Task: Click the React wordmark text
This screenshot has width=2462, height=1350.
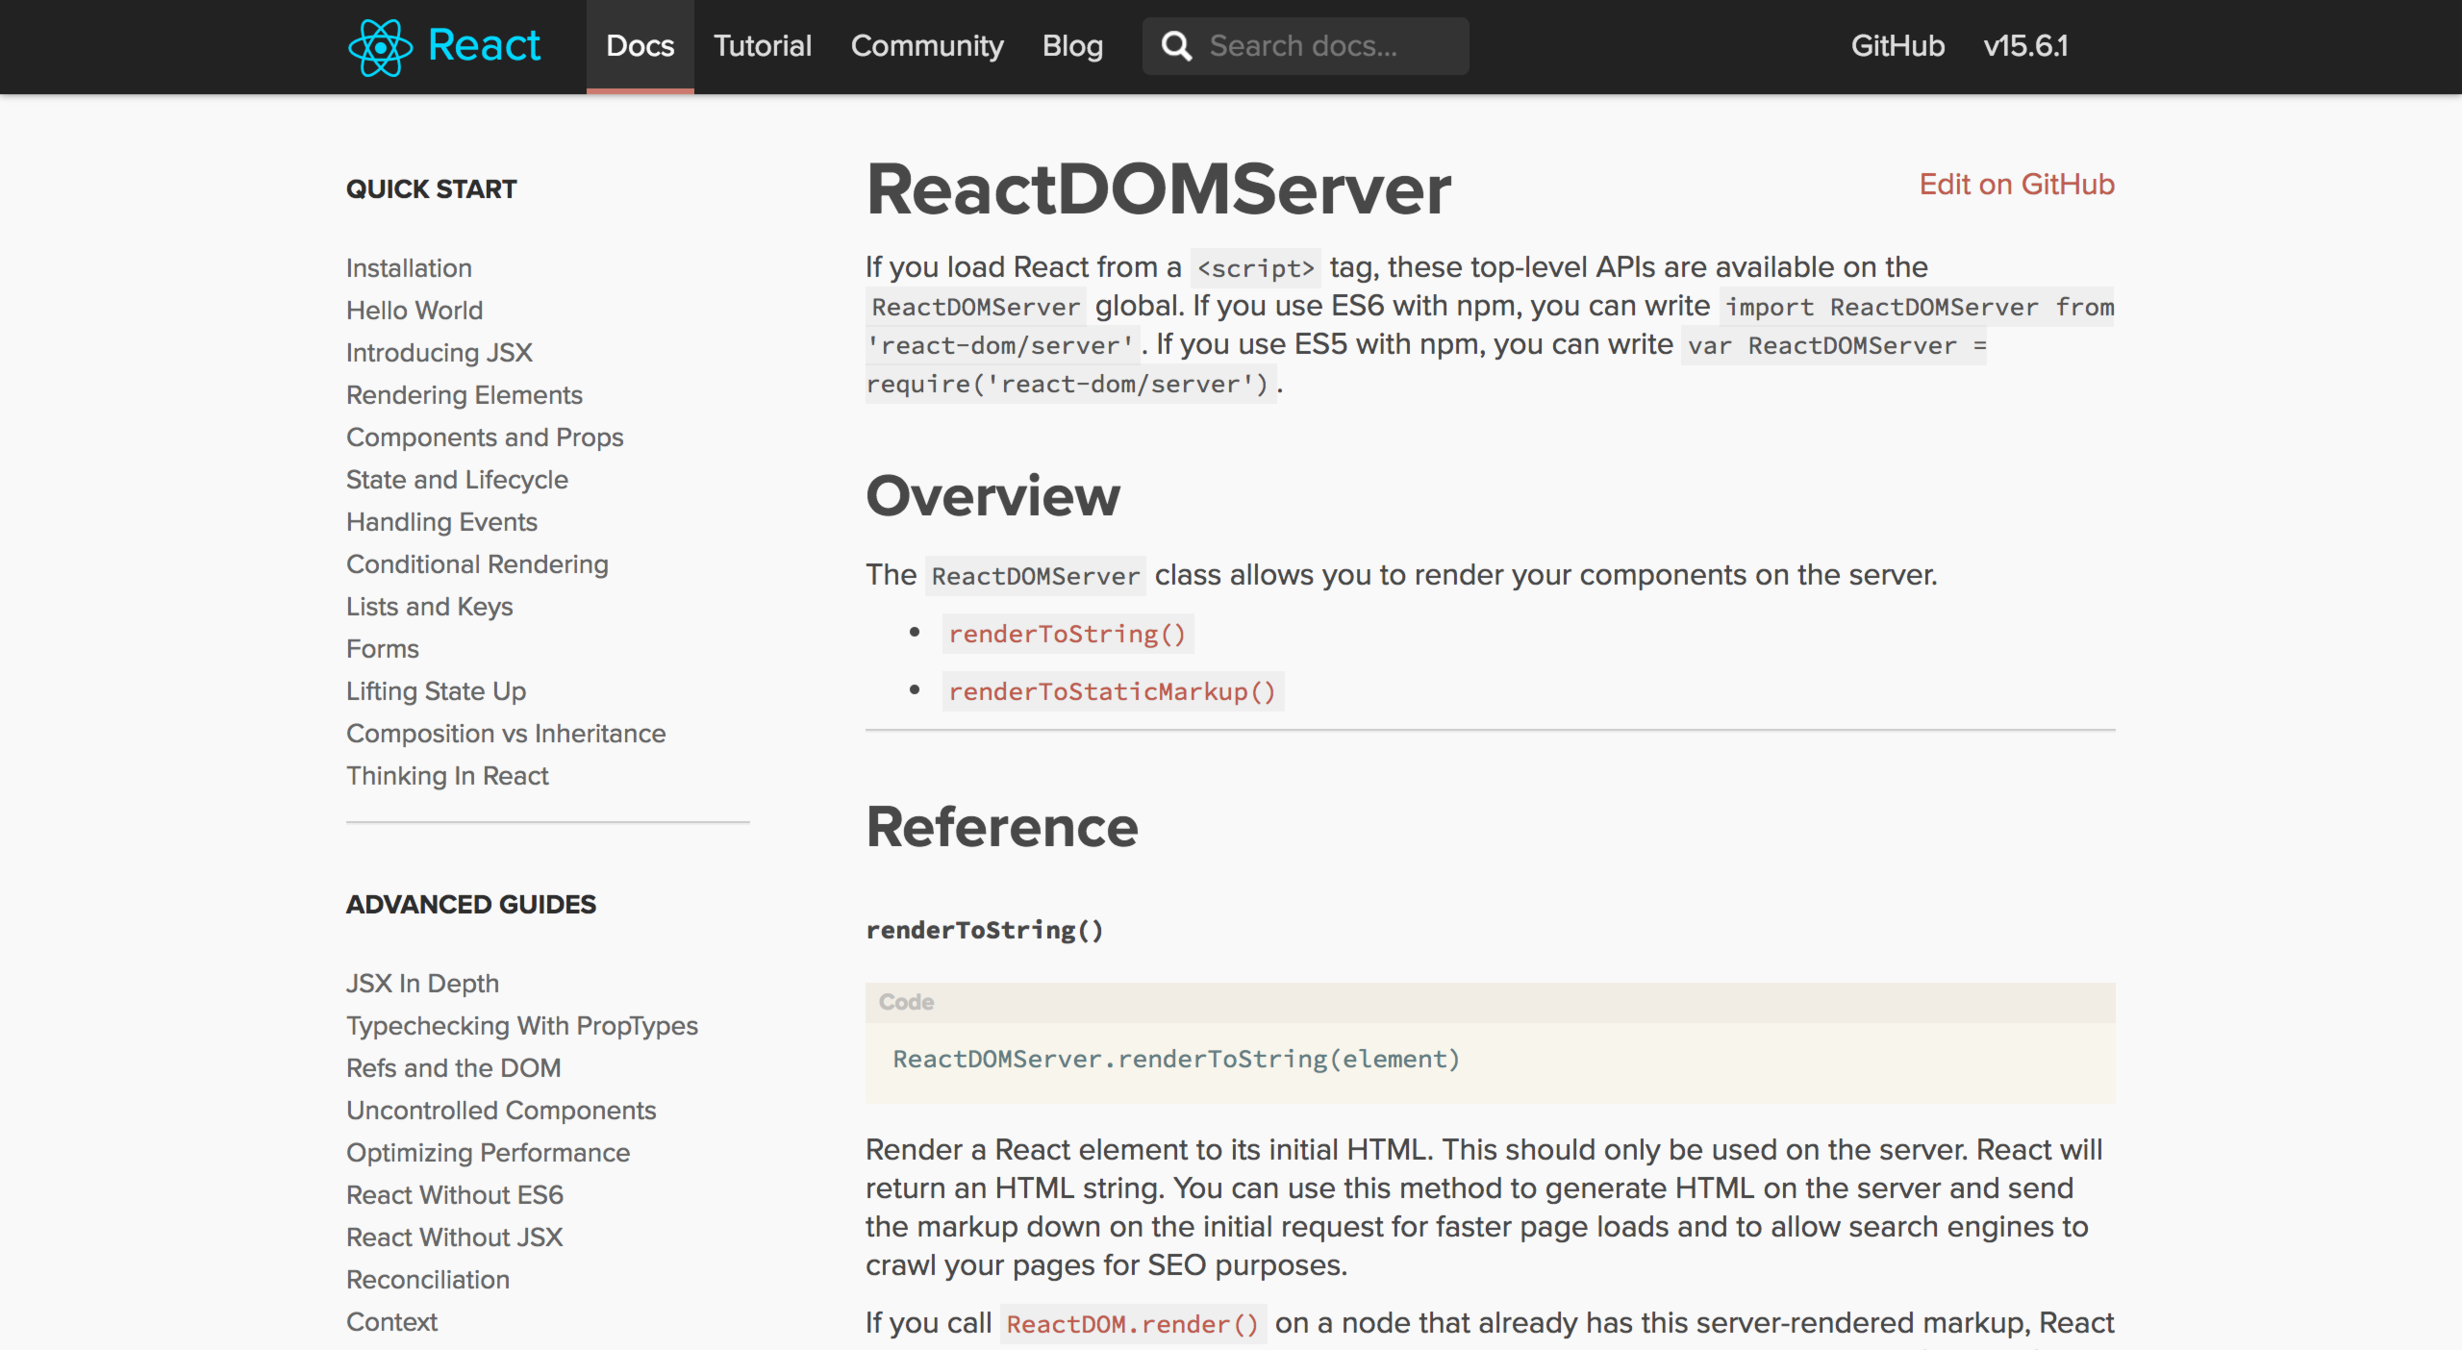Action: 484,46
